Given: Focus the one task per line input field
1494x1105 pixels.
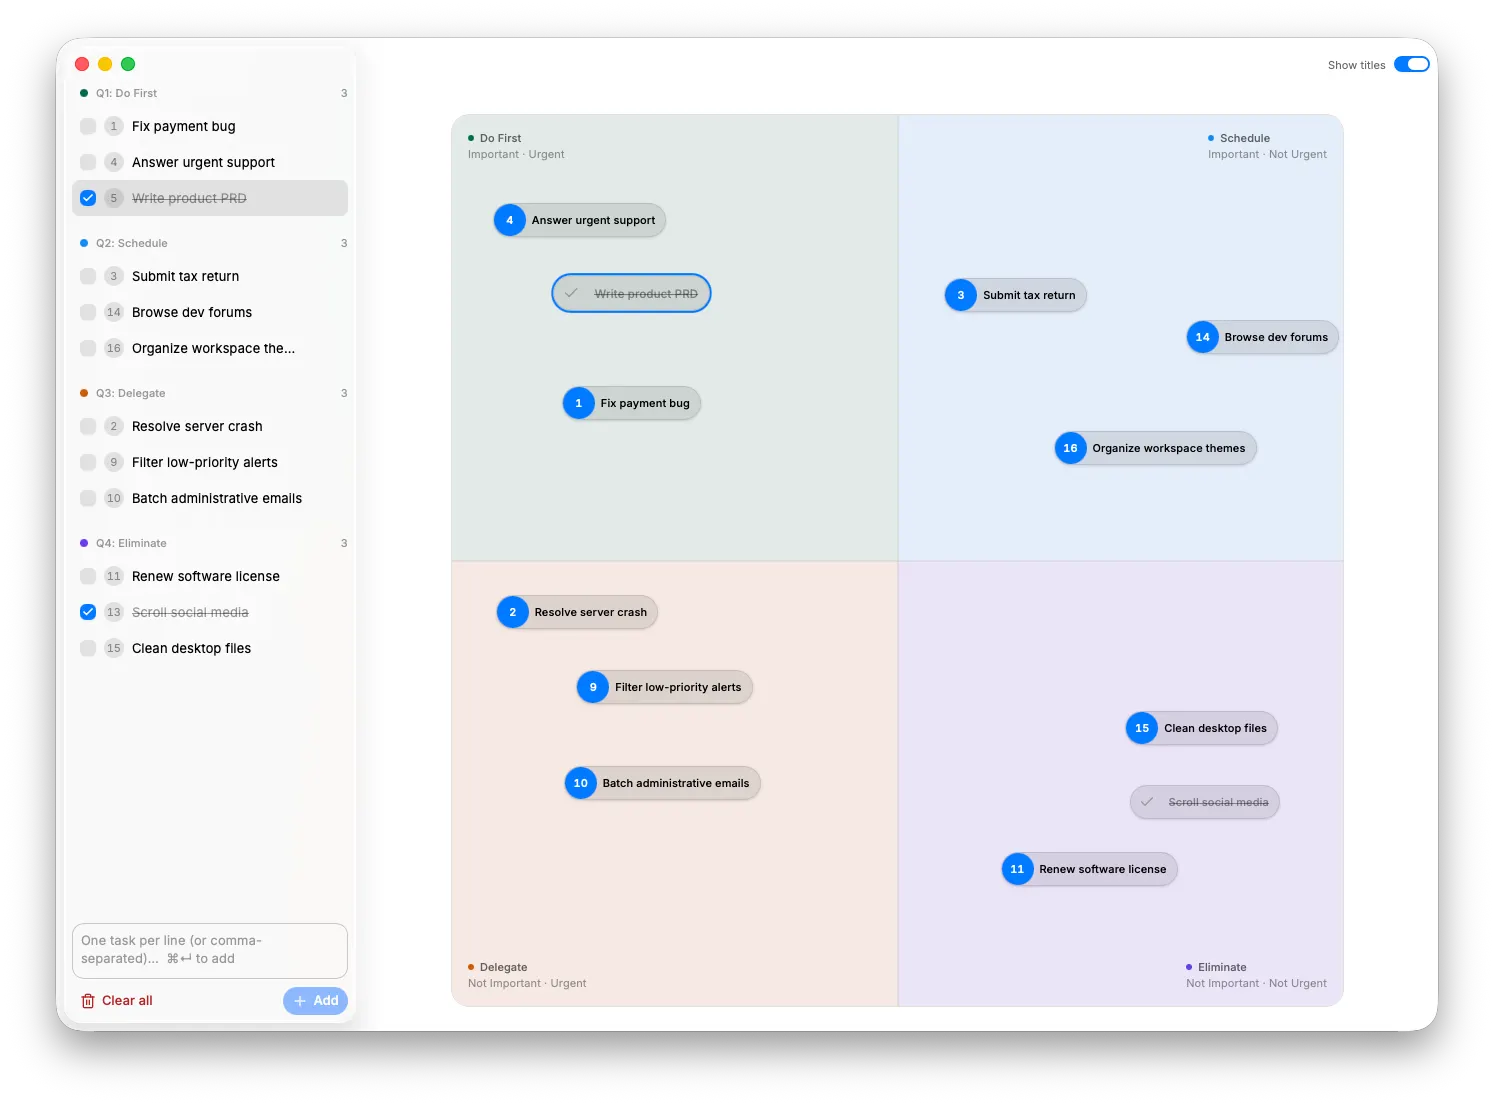Looking at the screenshot, I should coord(210,950).
